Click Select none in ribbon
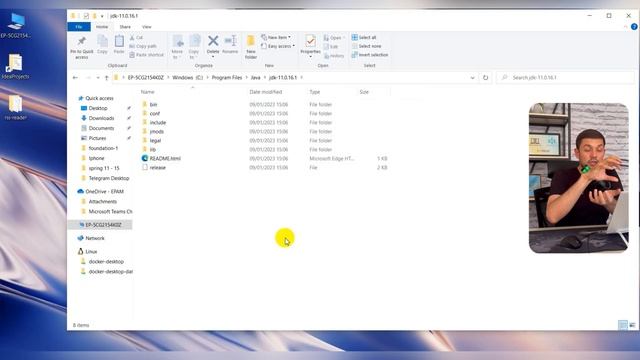 point(366,46)
